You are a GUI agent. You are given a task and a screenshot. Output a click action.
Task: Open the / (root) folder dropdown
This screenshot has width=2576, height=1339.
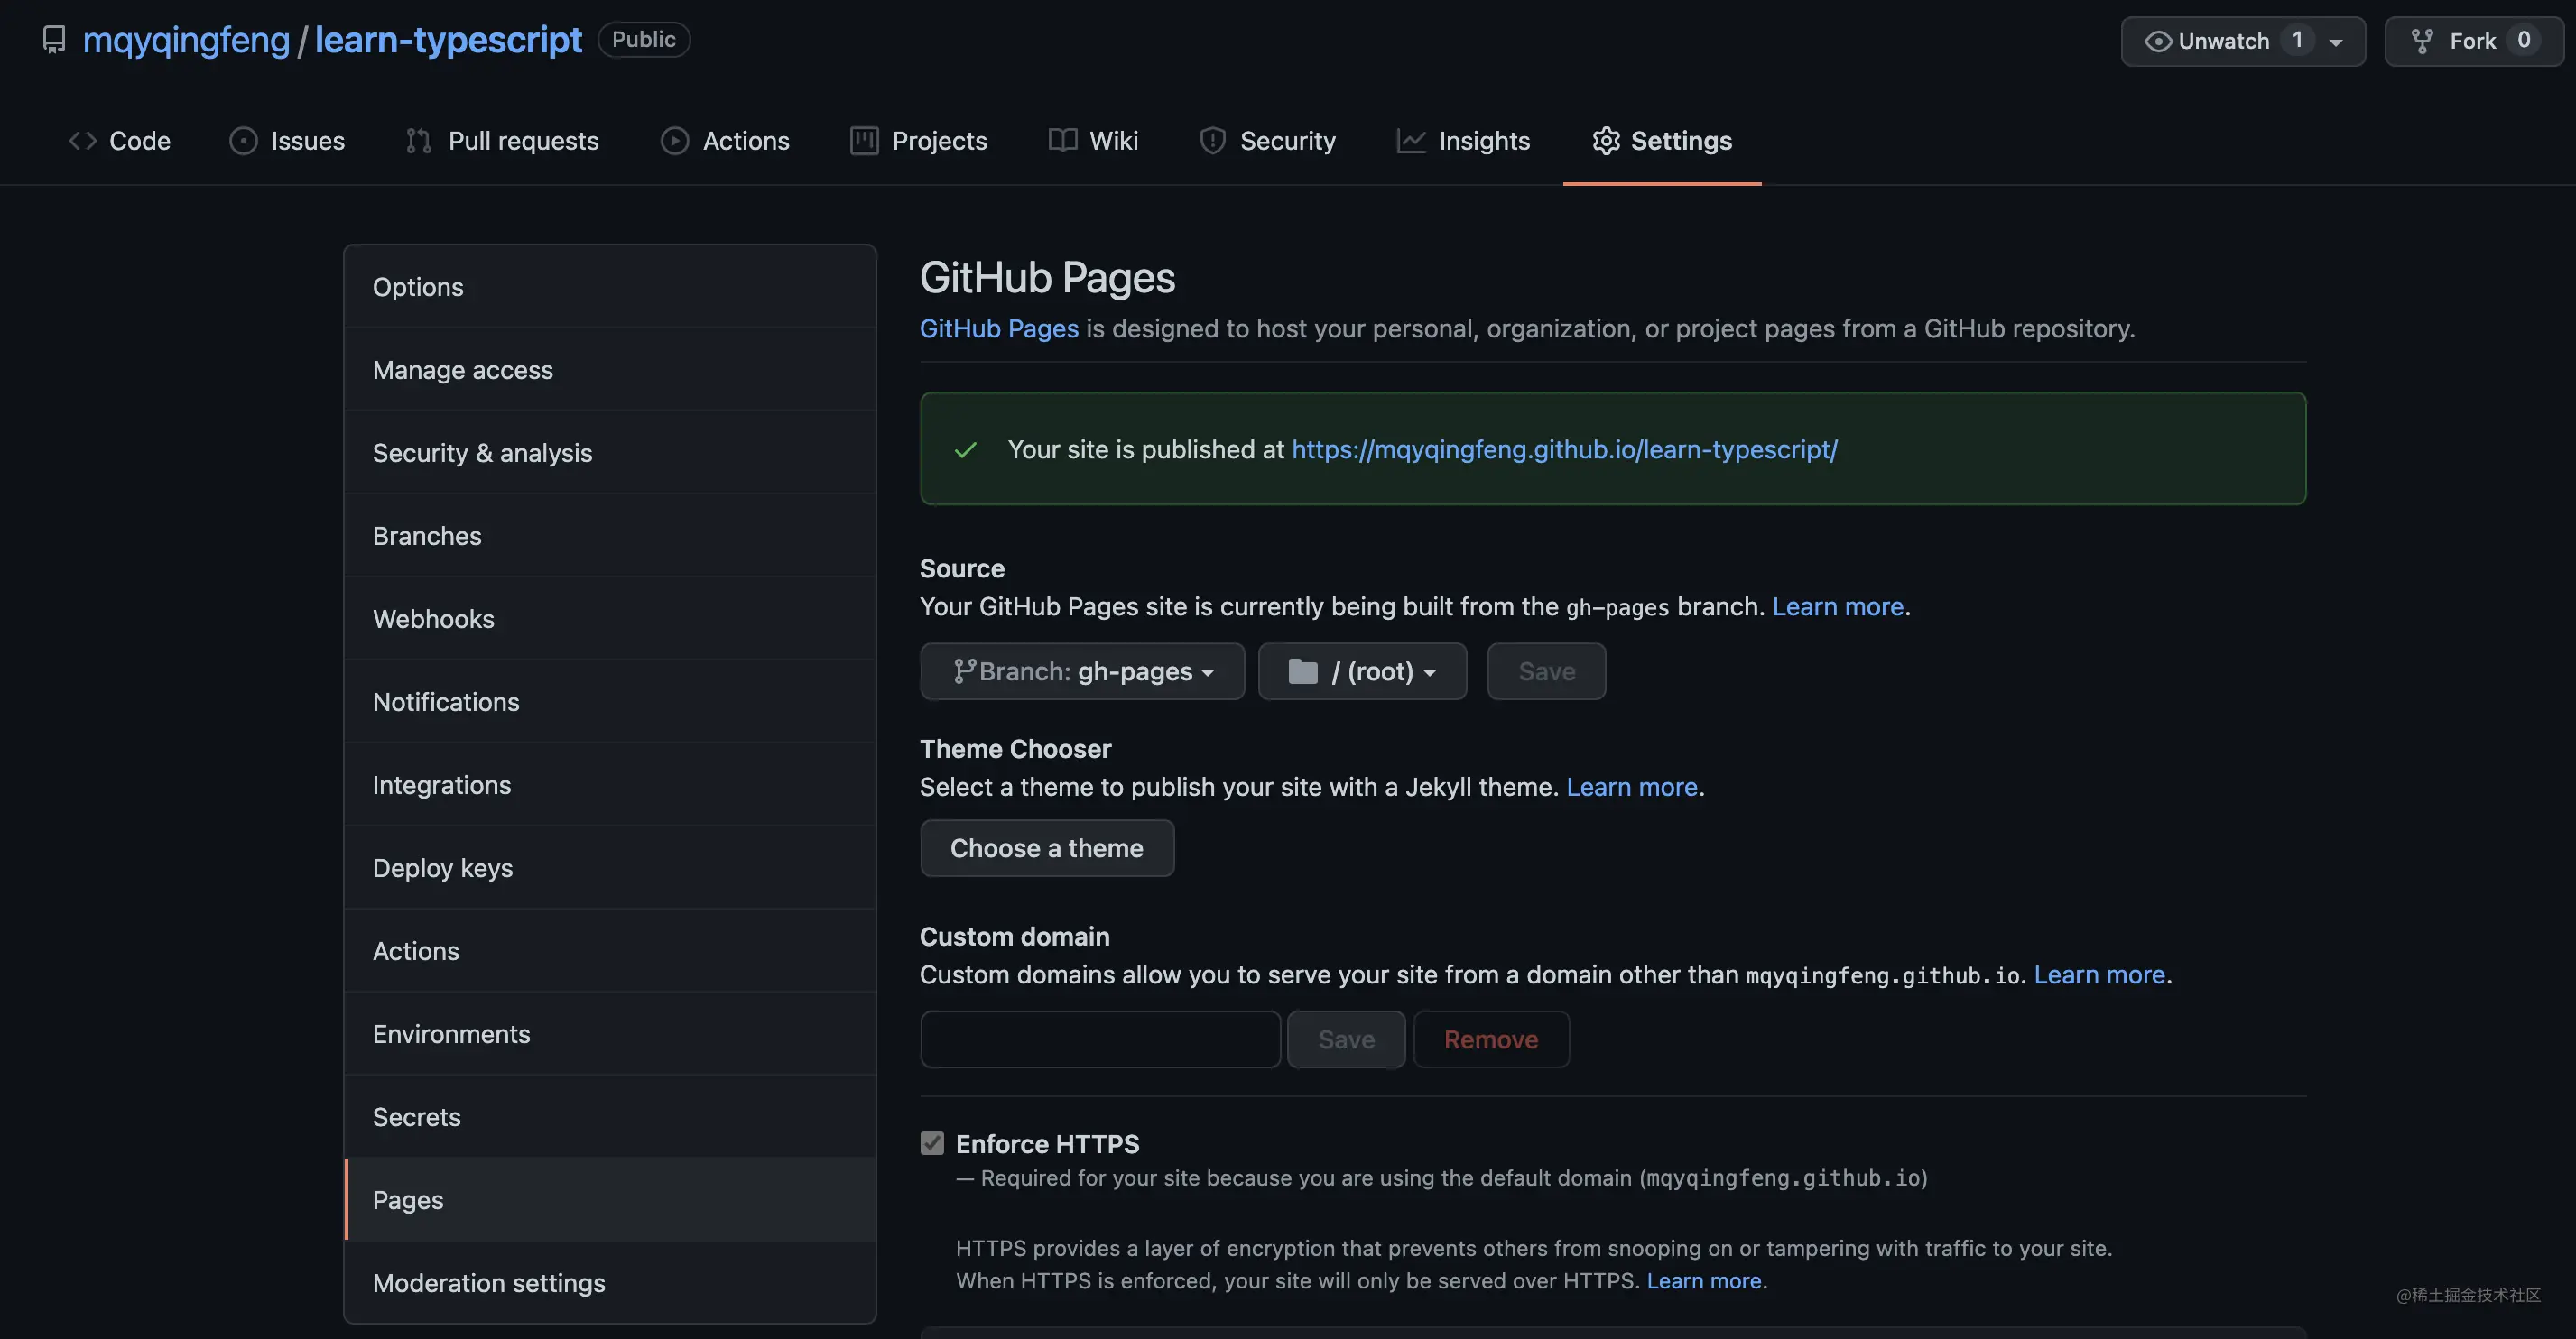[x=1362, y=671]
